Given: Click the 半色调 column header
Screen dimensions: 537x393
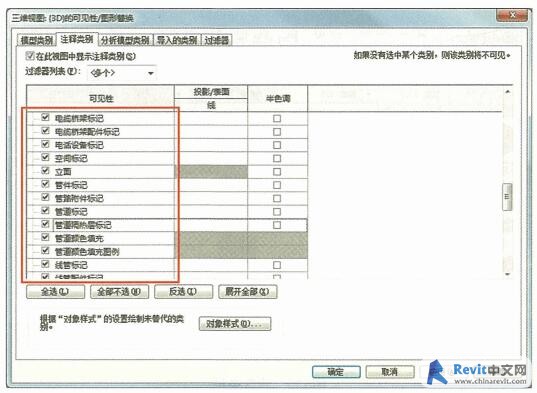Looking at the screenshot, I should click(278, 99).
